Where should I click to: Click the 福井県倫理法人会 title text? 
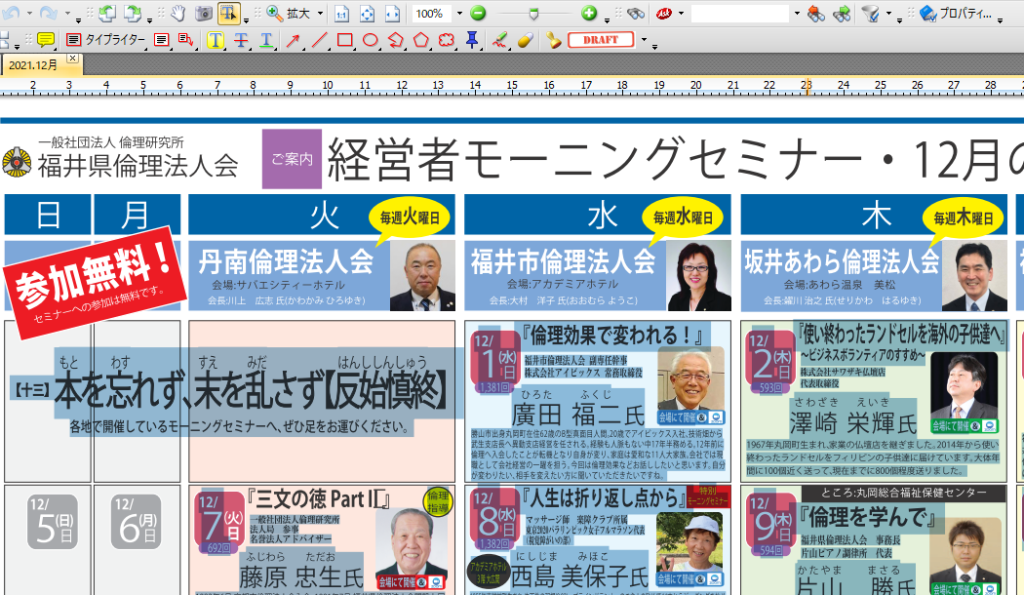click(x=138, y=166)
